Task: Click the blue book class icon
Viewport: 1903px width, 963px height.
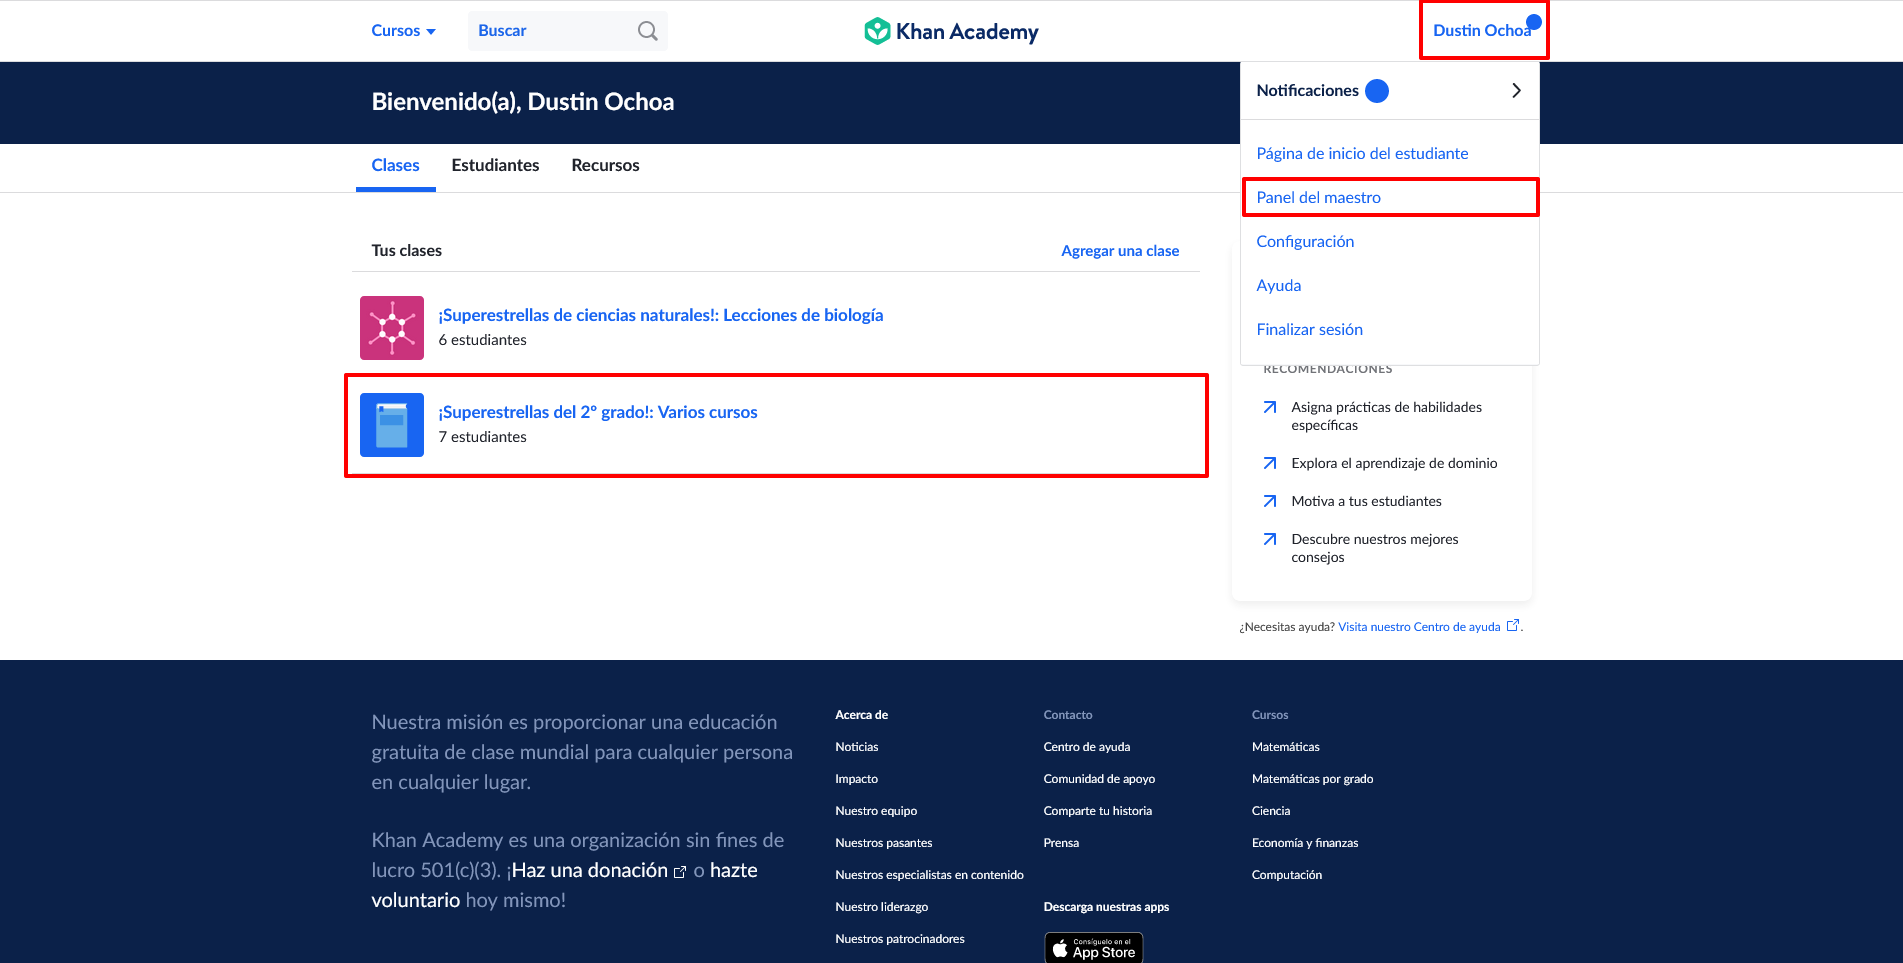Action: point(392,425)
